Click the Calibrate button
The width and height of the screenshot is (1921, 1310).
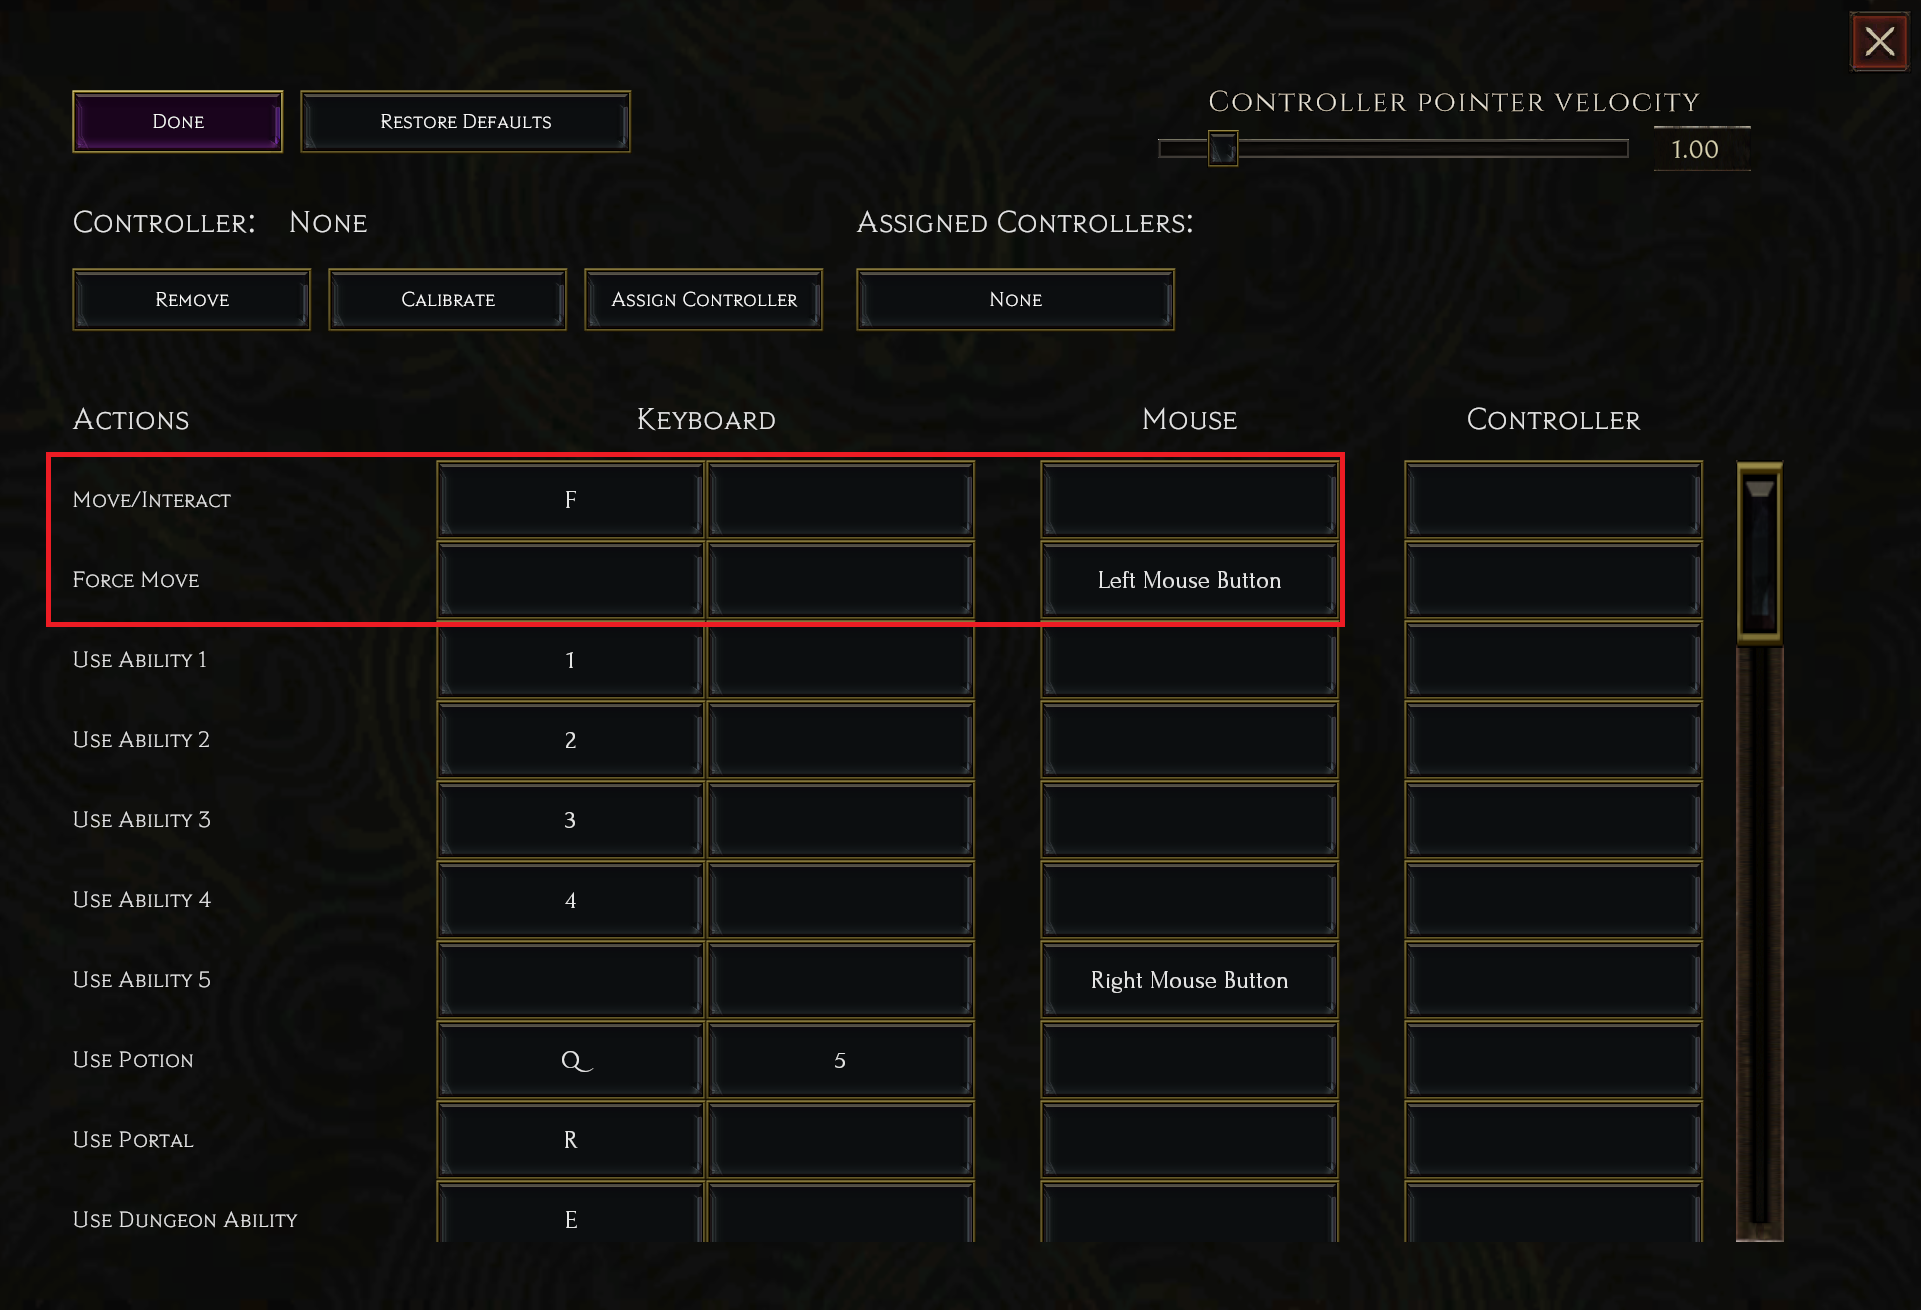point(447,300)
